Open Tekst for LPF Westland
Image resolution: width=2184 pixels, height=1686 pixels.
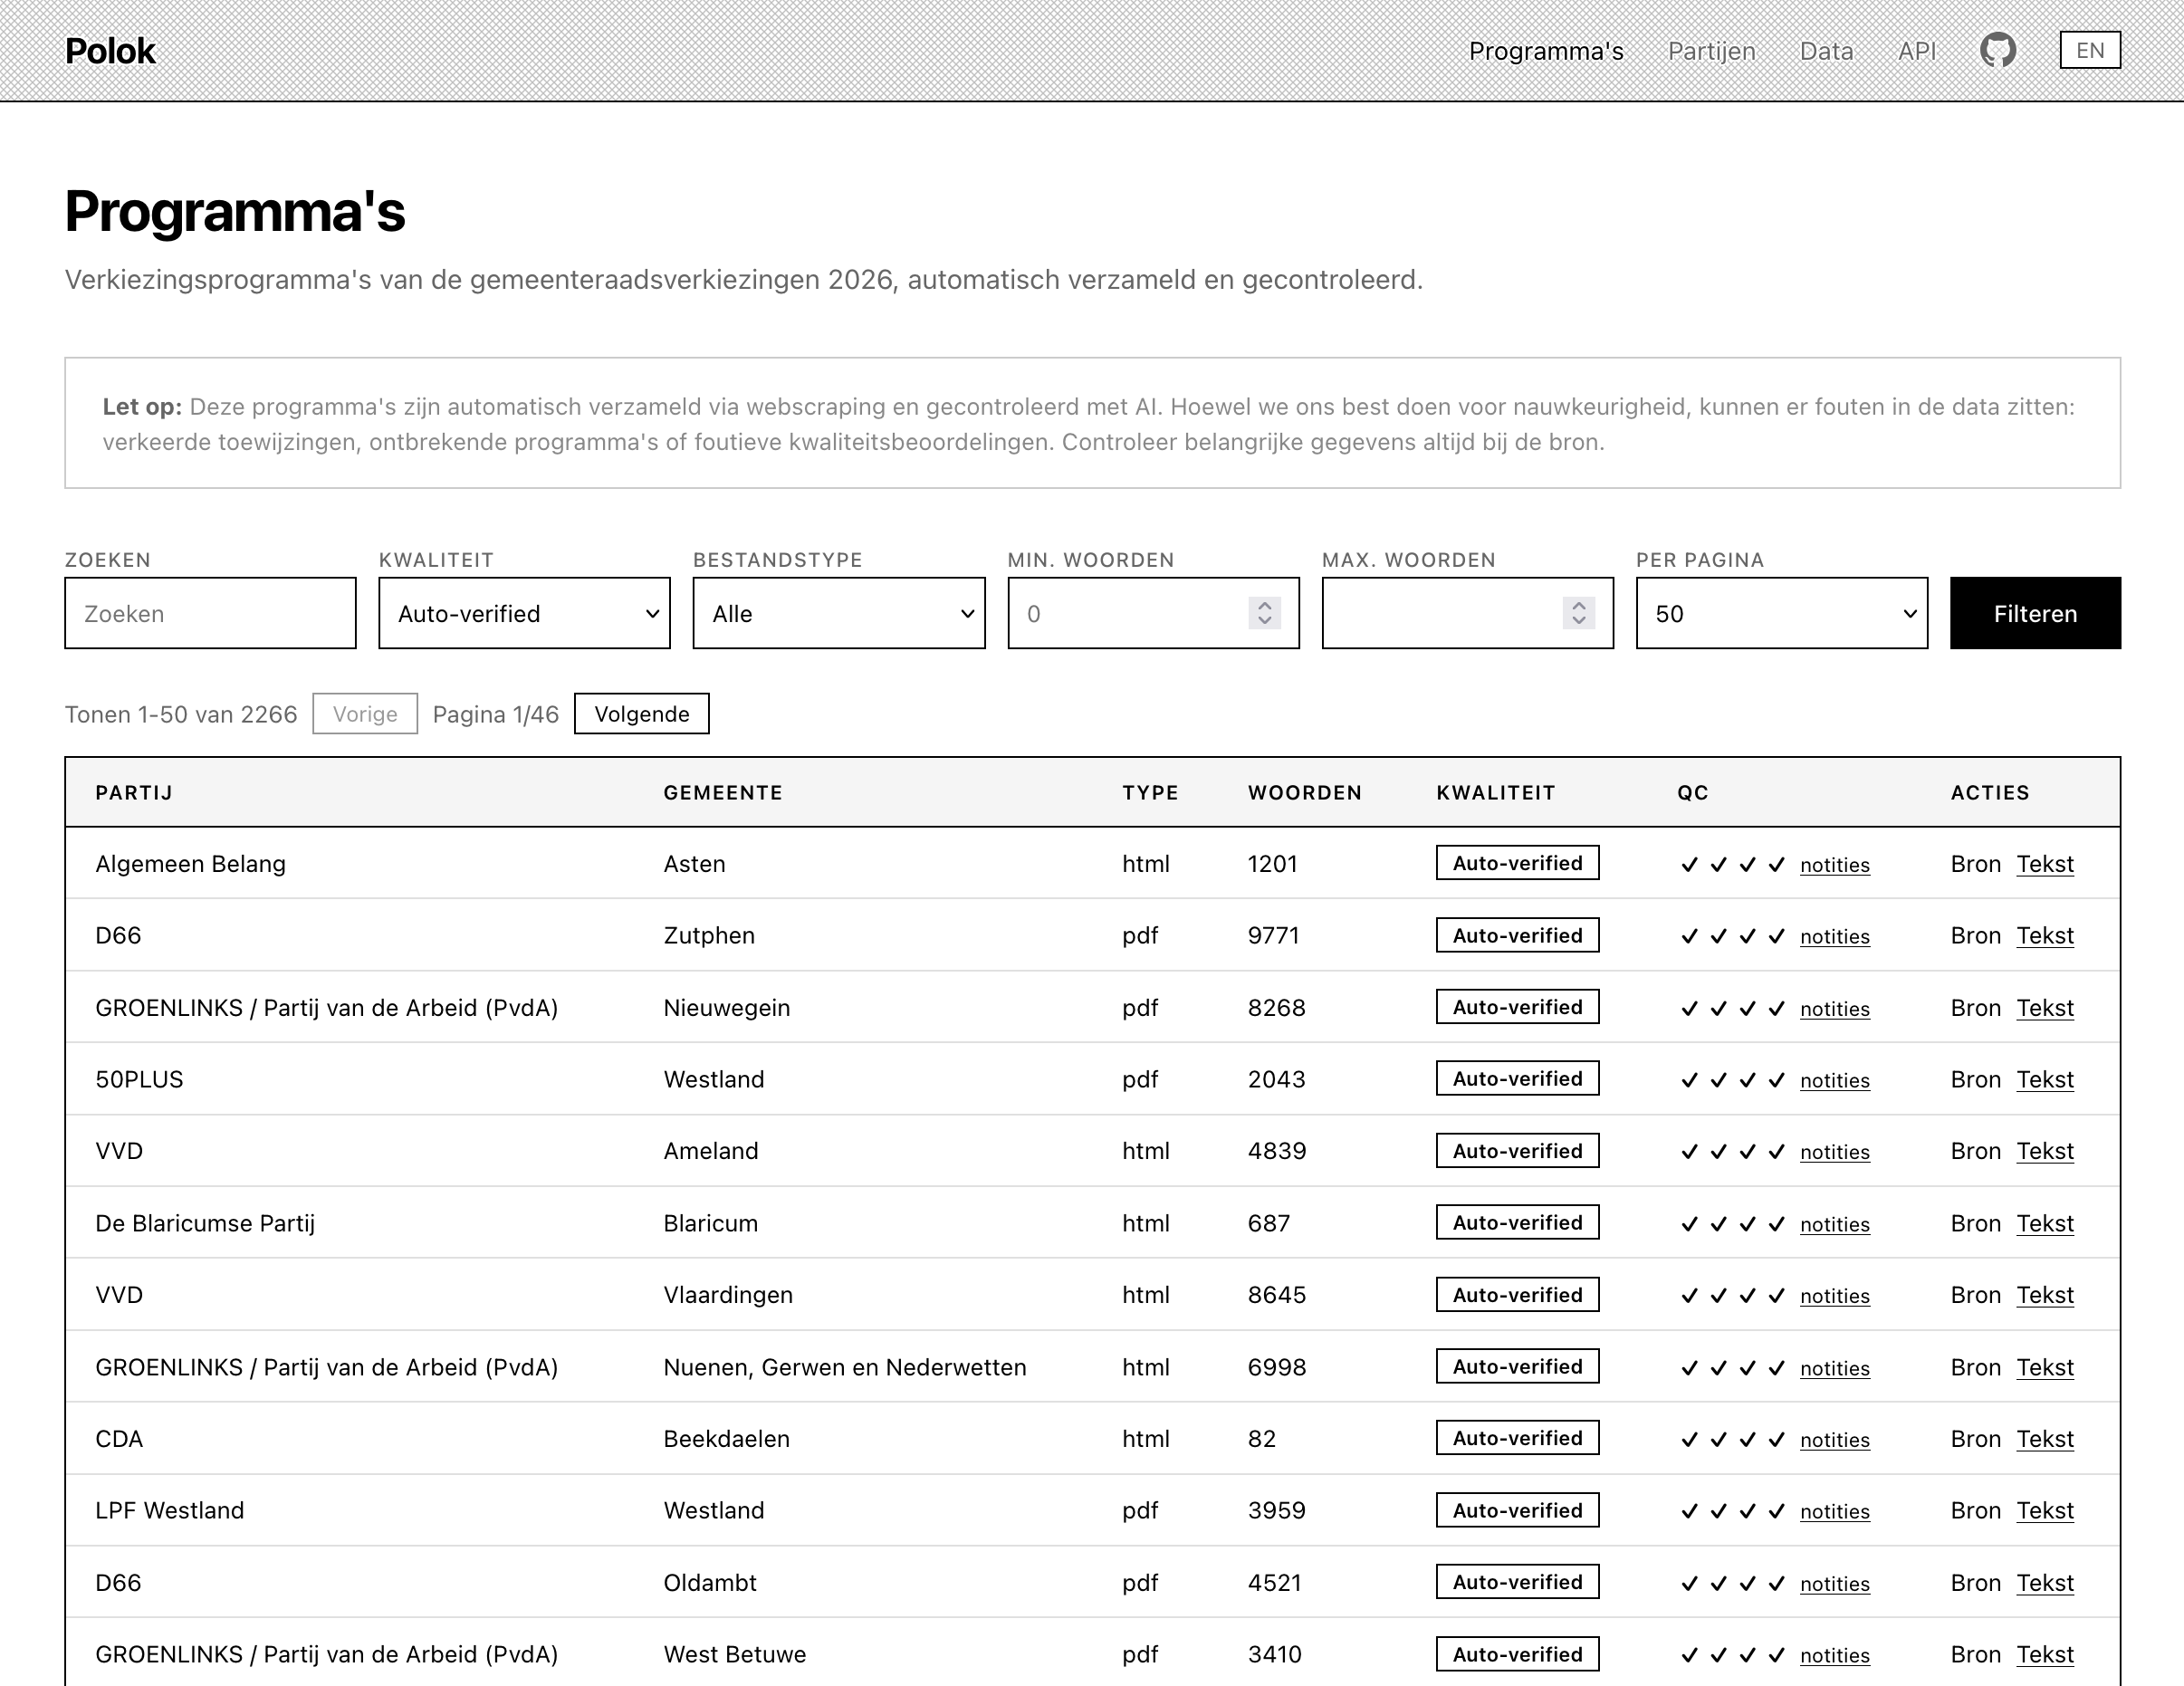point(2045,1511)
